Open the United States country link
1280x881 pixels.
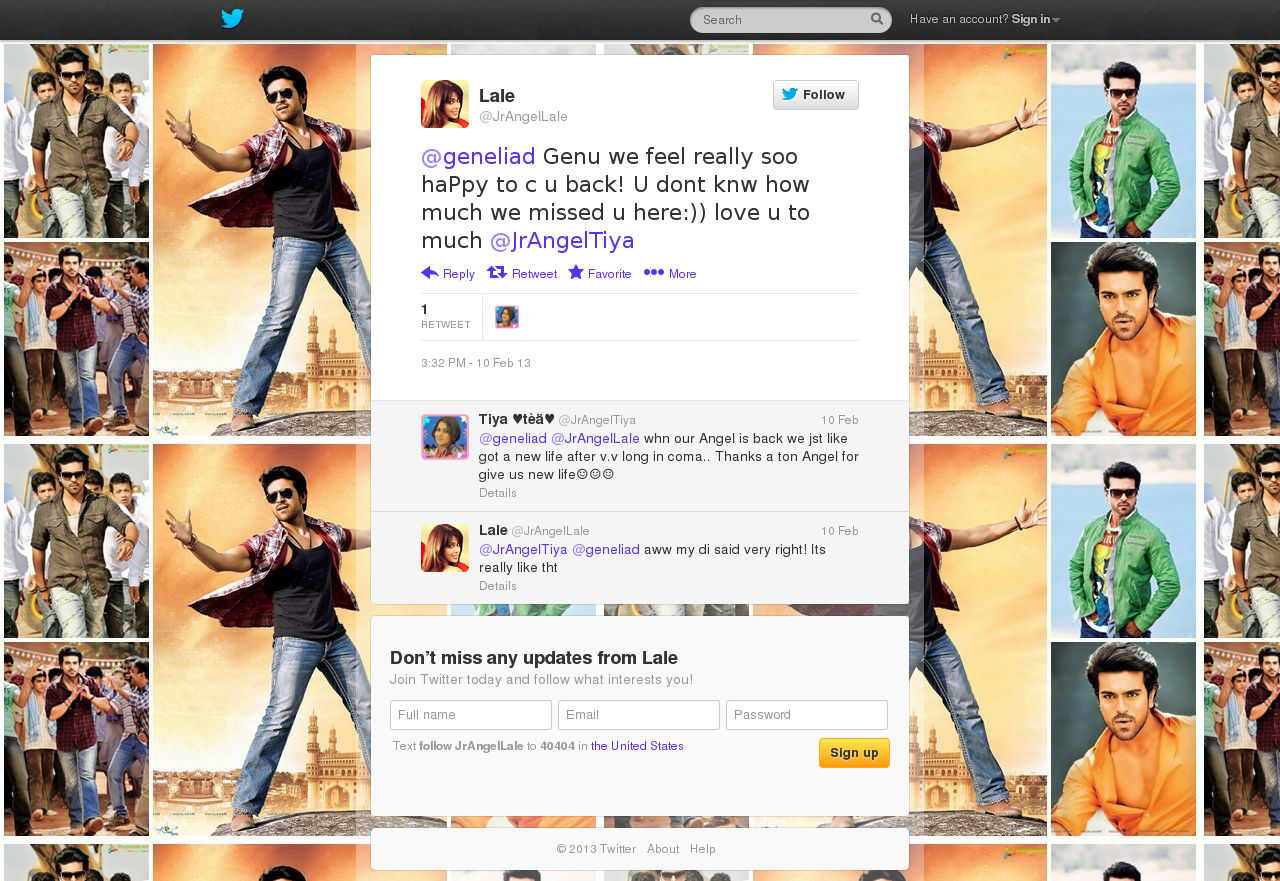pyautogui.click(x=637, y=746)
